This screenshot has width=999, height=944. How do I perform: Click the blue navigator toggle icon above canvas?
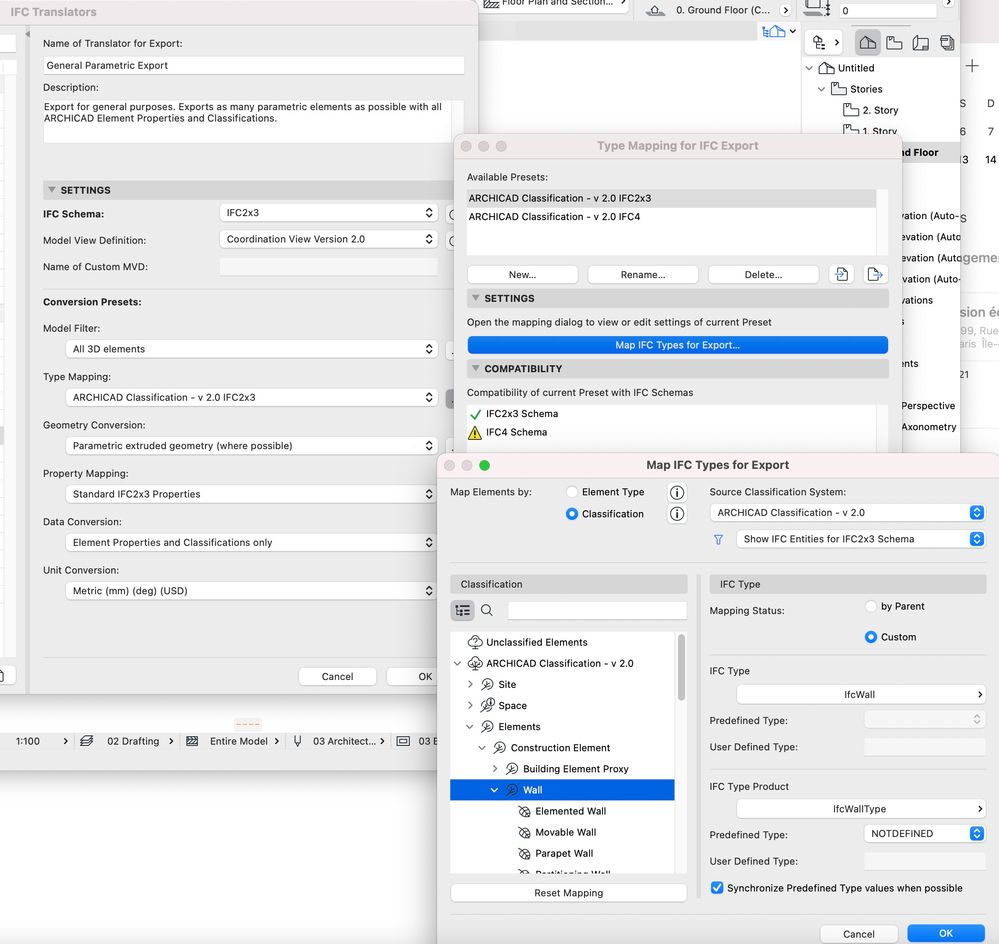(773, 31)
